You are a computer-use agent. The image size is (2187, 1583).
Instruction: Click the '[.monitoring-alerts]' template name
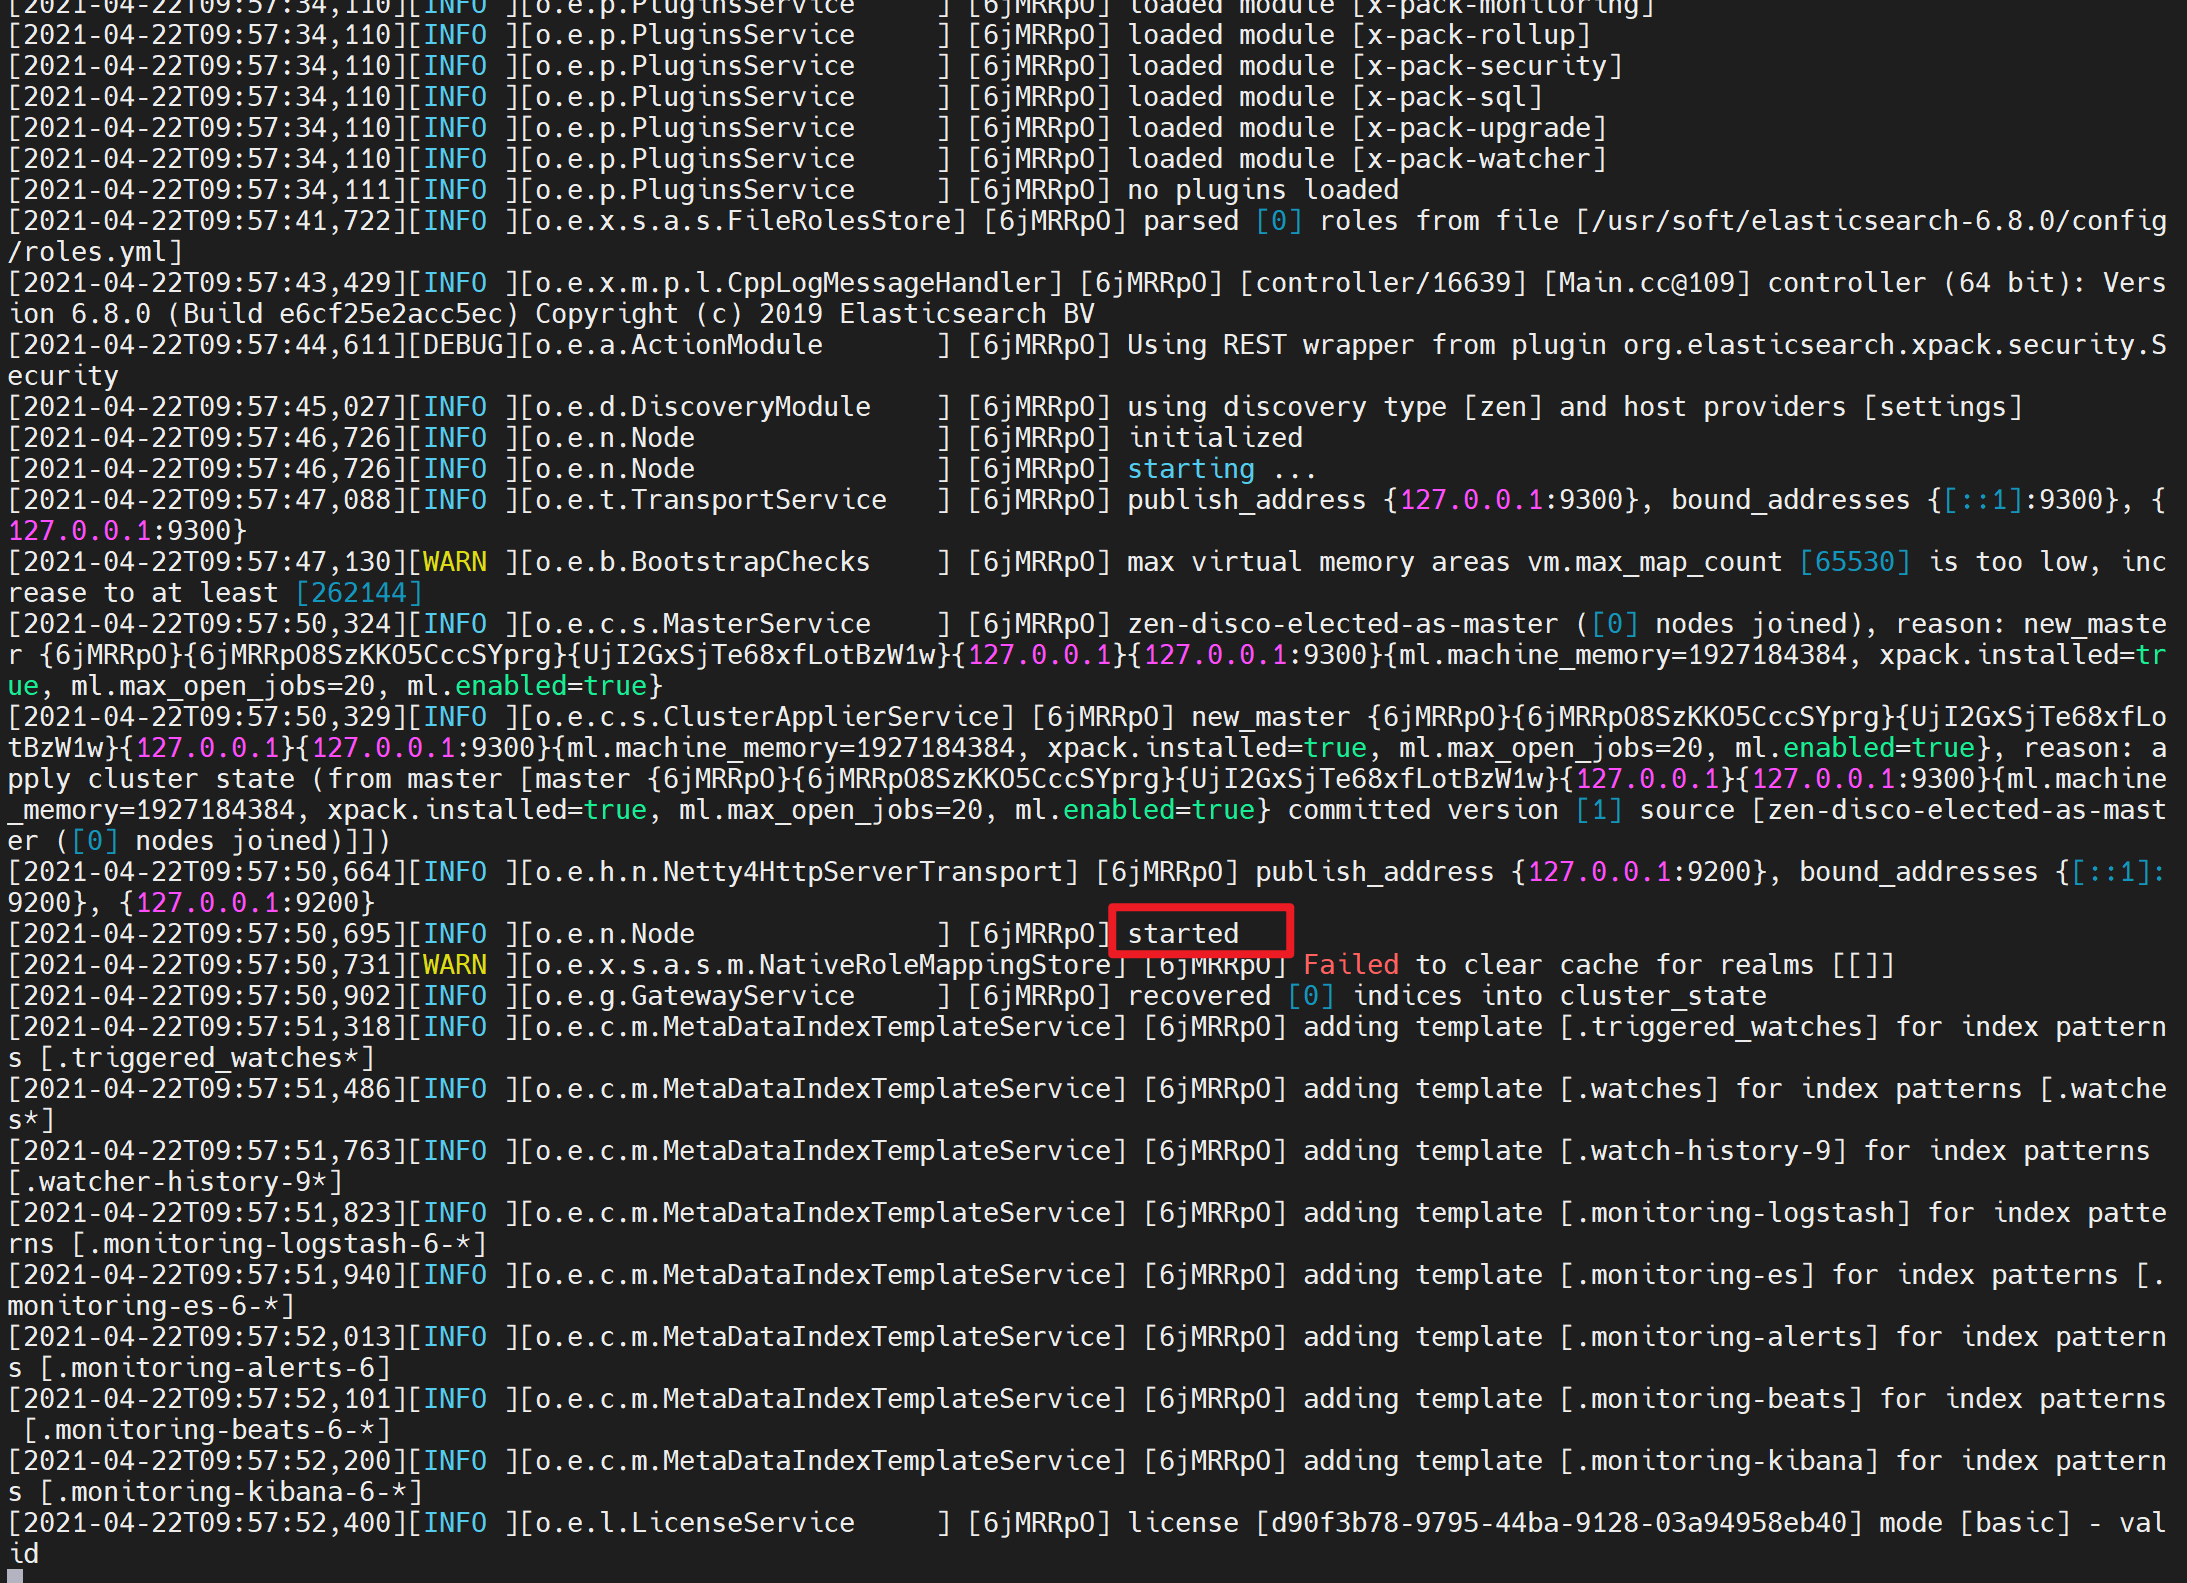point(1719,1337)
